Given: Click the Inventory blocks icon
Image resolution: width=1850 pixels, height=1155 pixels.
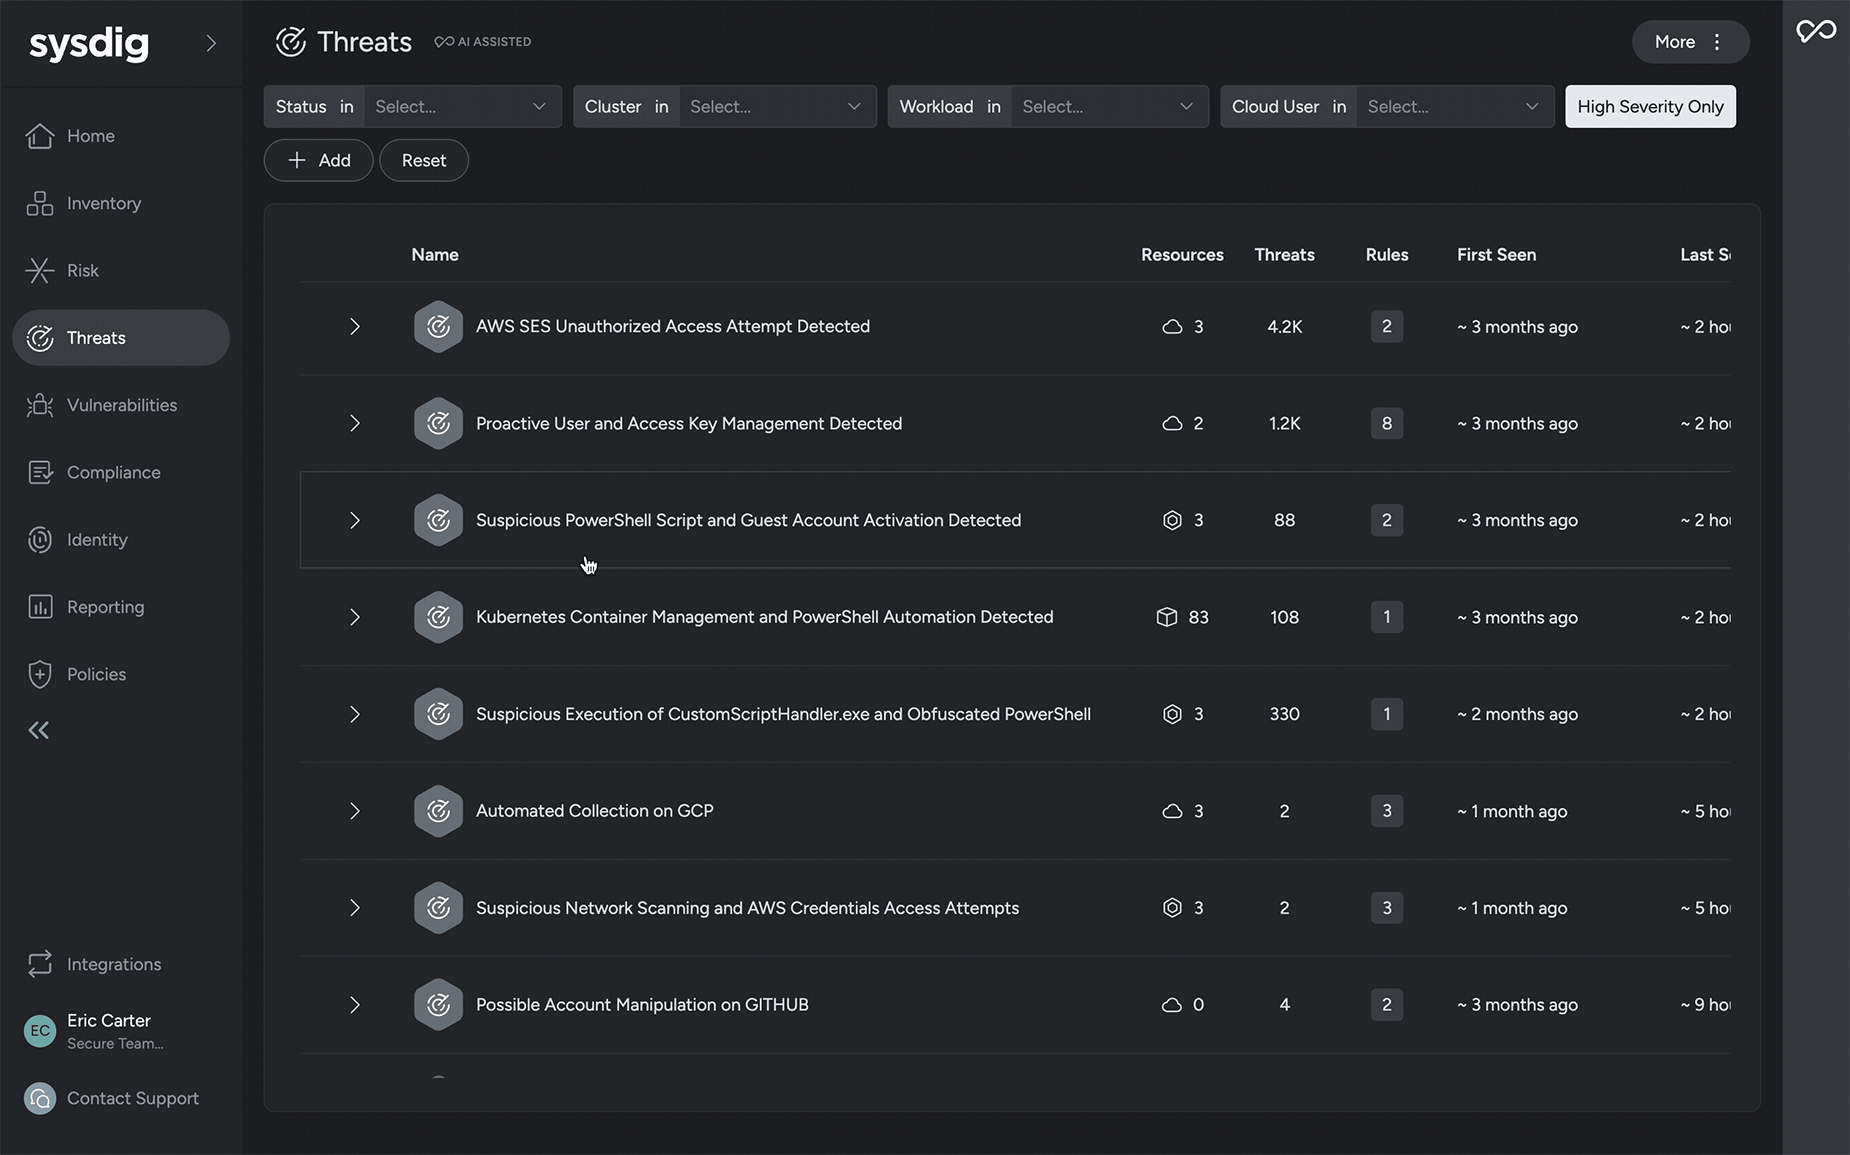Looking at the screenshot, I should (40, 203).
